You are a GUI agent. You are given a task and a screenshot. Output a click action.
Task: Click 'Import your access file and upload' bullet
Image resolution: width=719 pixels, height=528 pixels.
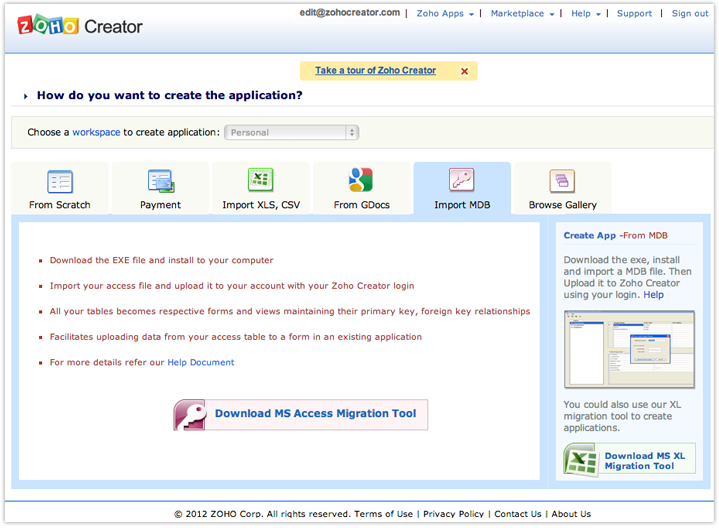tap(232, 286)
